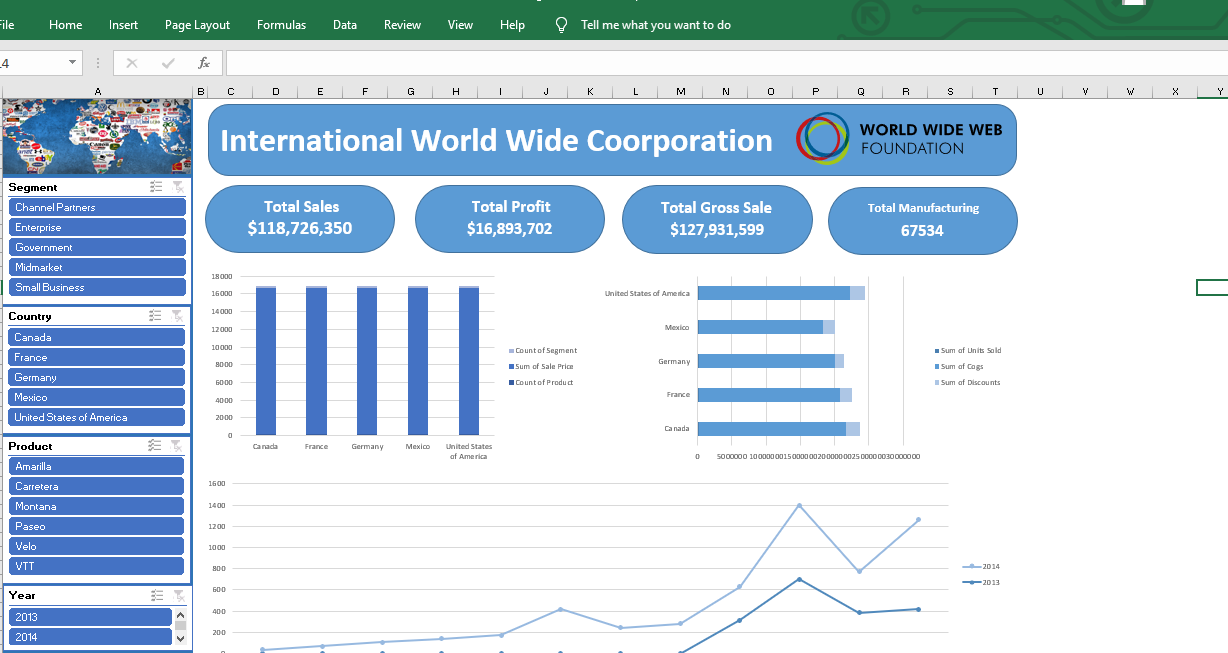
Task: Select 2014 in the Year slicer
Action: (x=90, y=637)
